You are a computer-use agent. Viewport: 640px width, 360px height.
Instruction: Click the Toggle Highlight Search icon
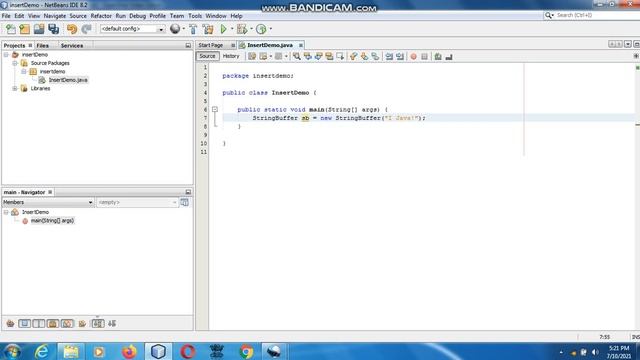pyautogui.click(x=329, y=56)
